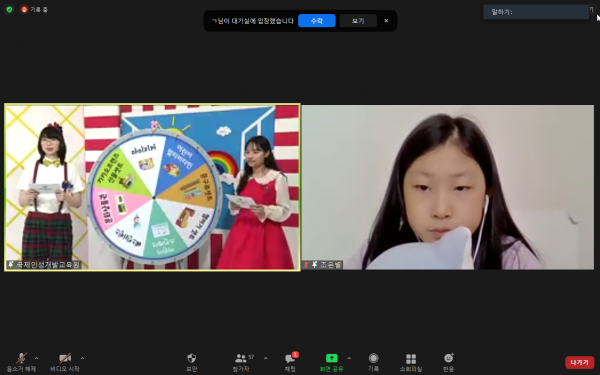Screen dimensions: 600x375
Task: Click the green encryption shield icon
Action: 10,9
